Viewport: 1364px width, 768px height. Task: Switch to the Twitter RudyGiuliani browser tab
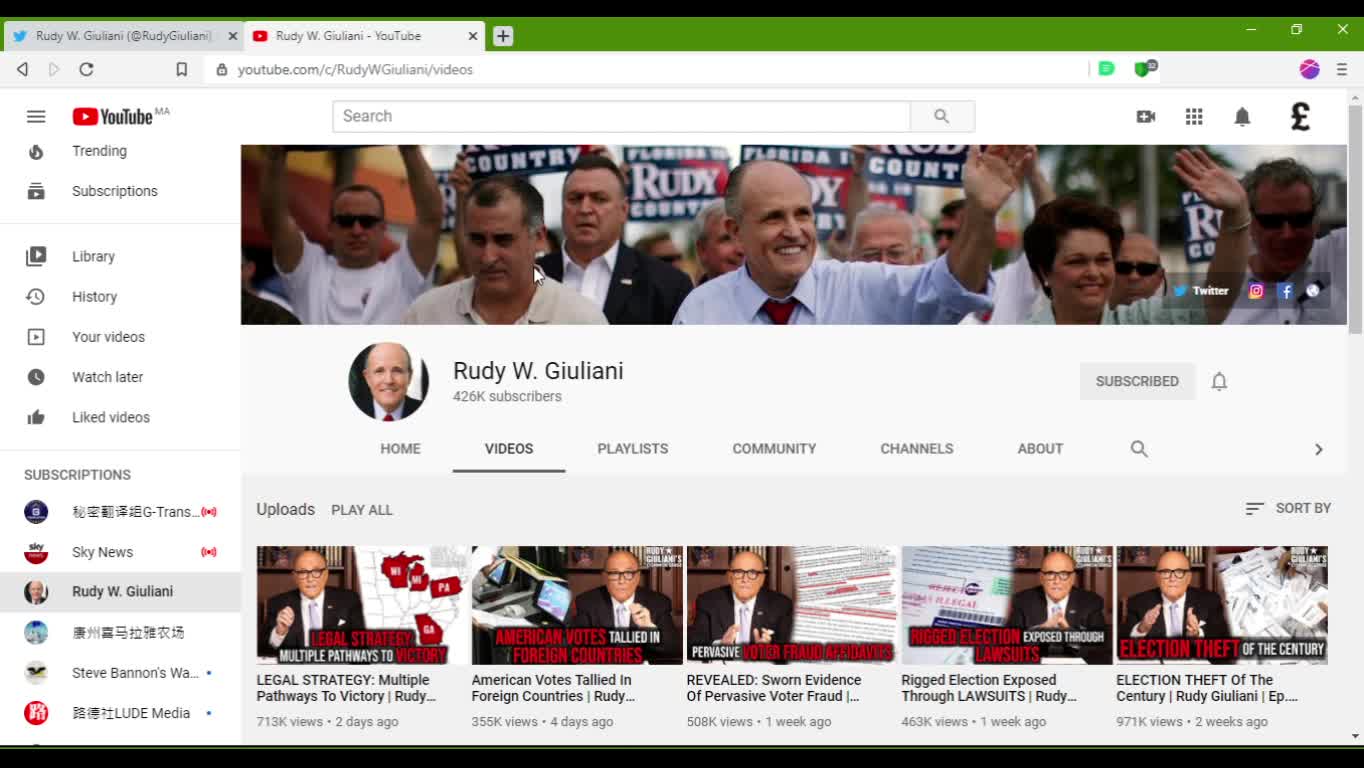pos(122,36)
